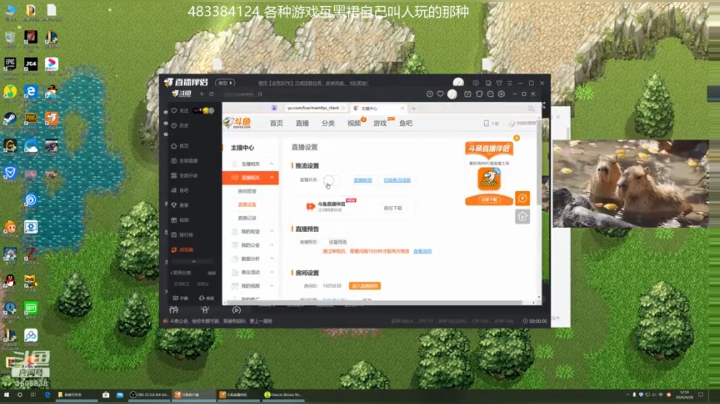Open 关注 heart icon in client sidebar

174,111
